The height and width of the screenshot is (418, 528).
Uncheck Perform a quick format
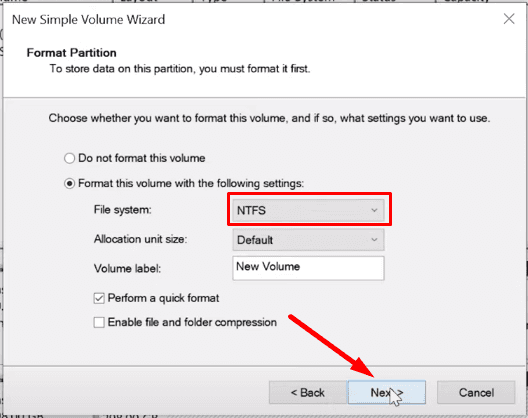(x=99, y=298)
